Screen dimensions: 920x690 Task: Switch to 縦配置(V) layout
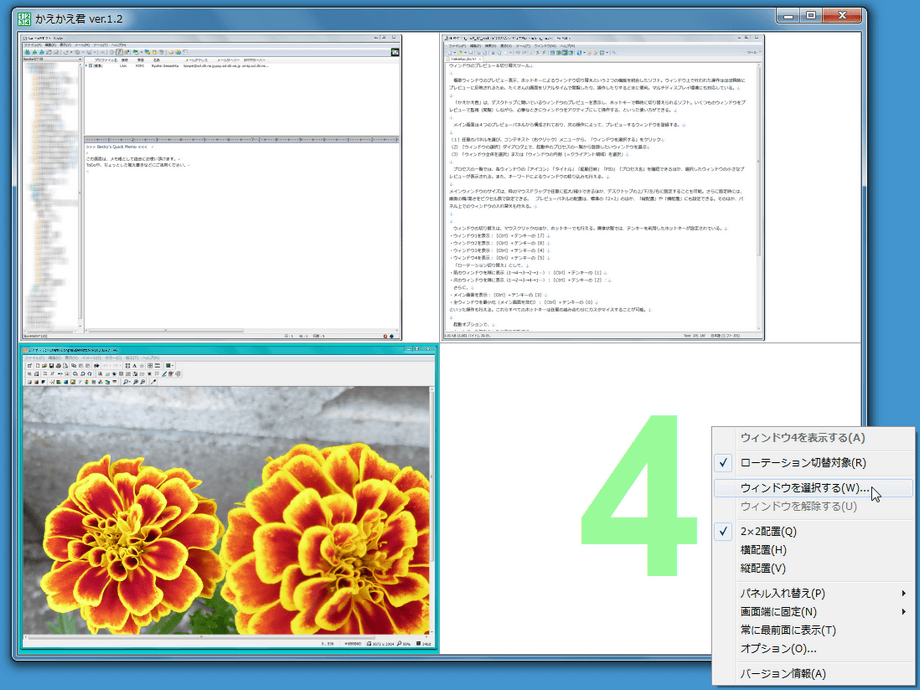(813, 569)
